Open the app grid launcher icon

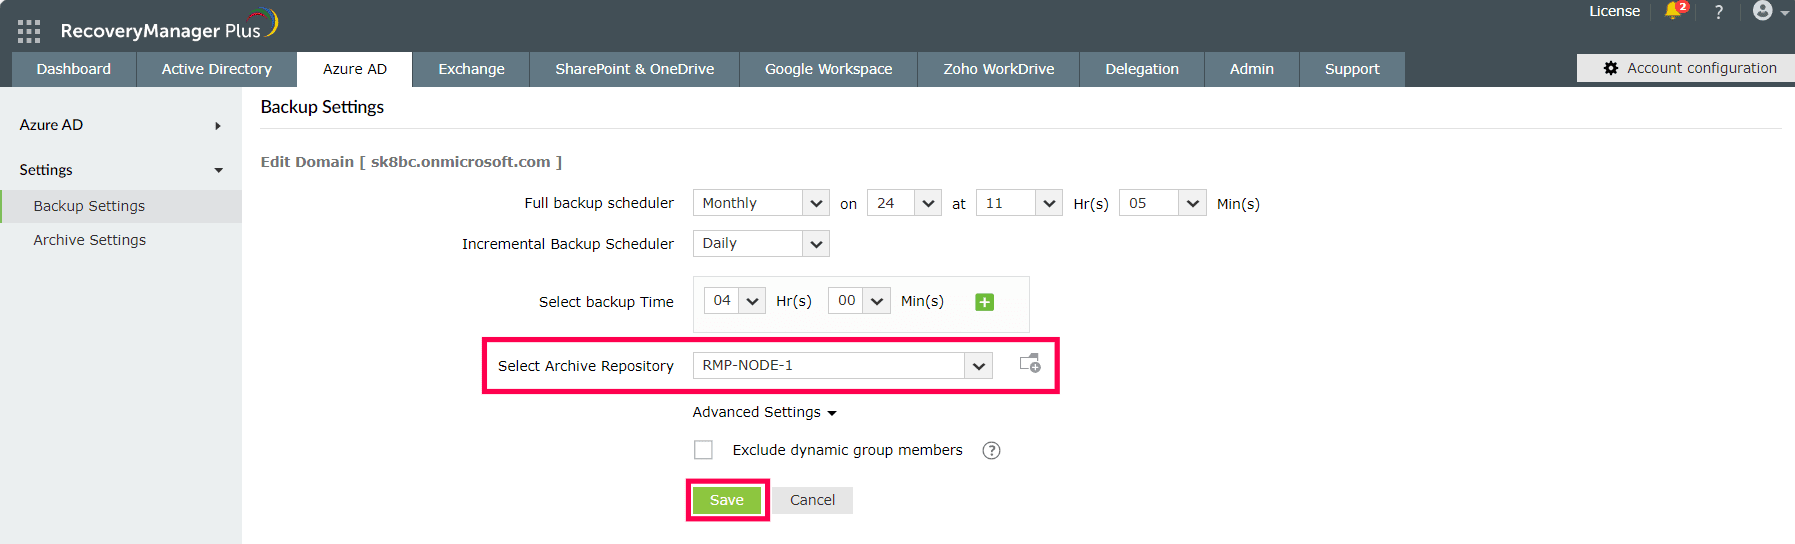click(29, 31)
